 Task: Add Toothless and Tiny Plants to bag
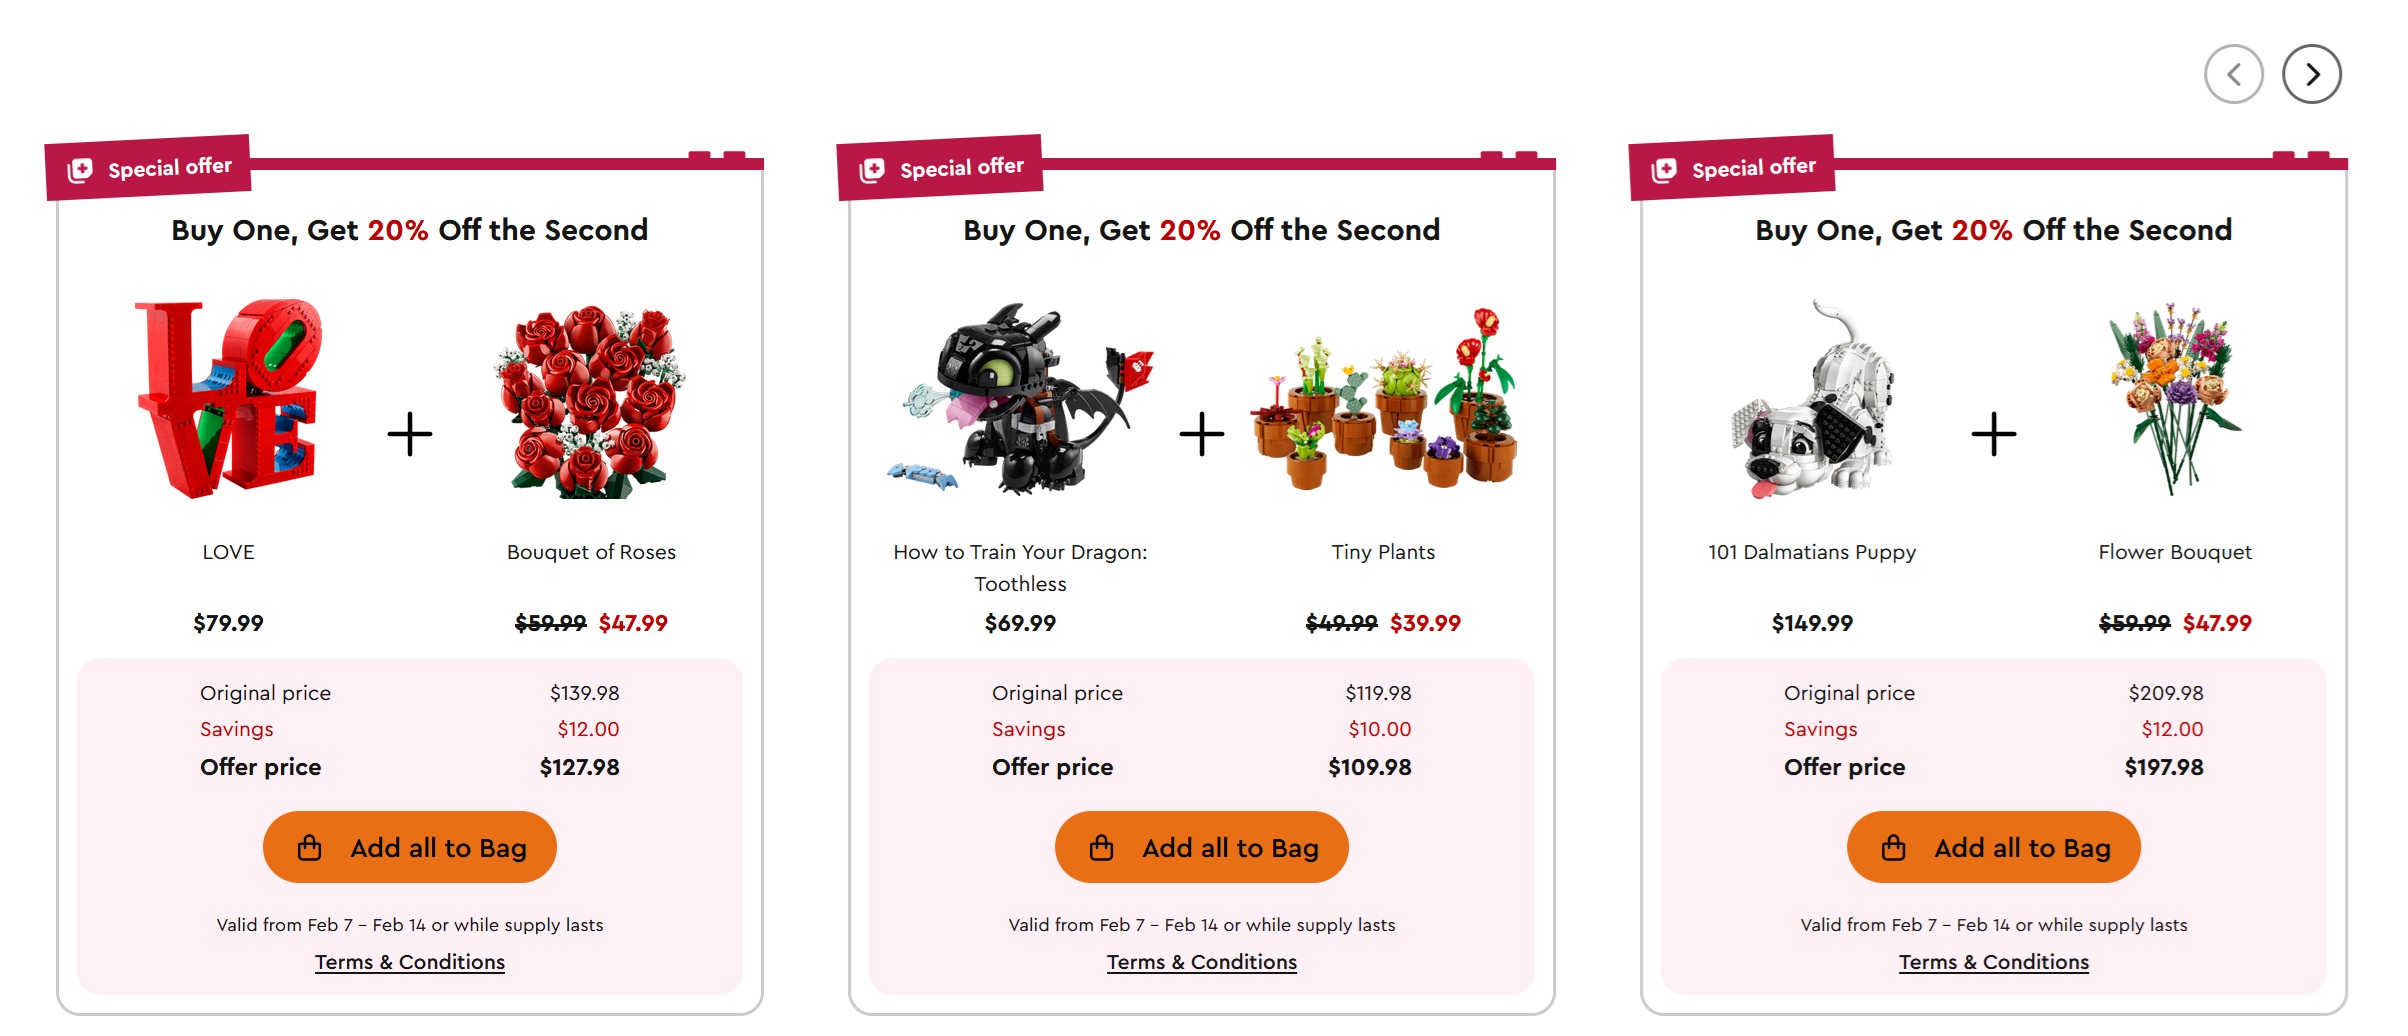(1201, 847)
